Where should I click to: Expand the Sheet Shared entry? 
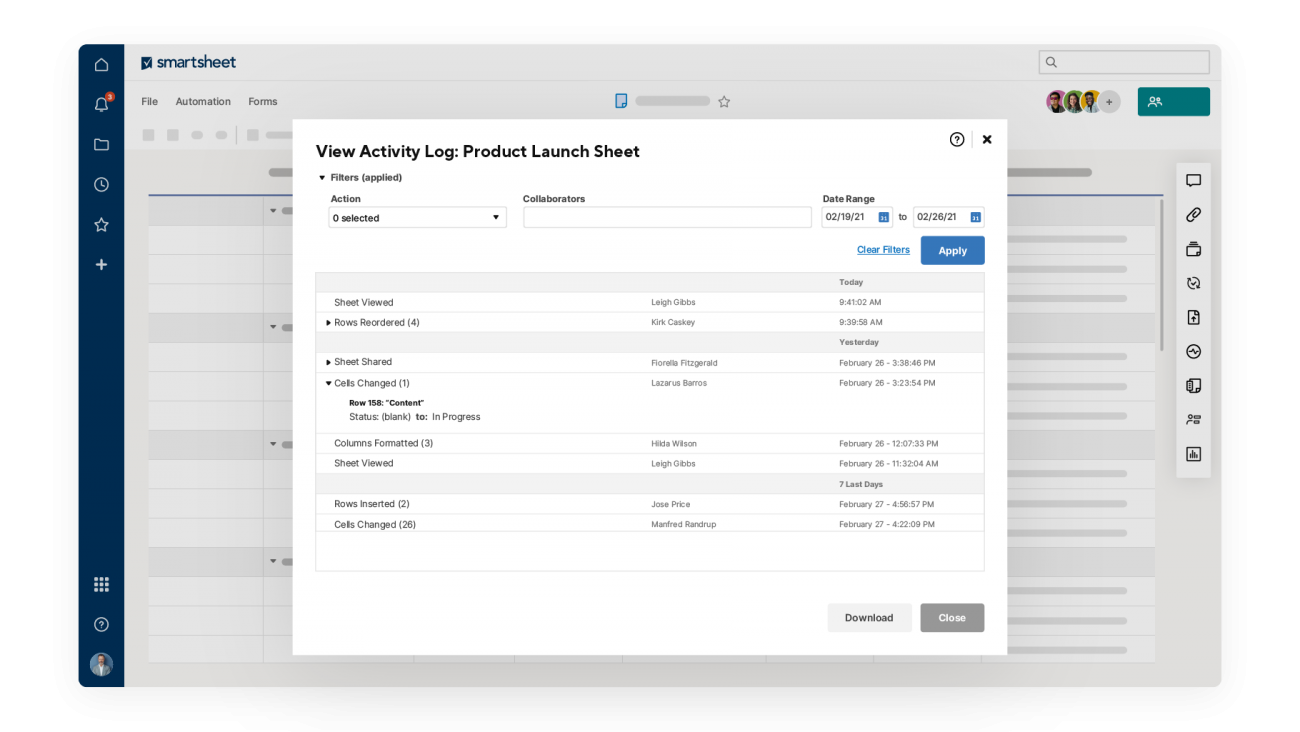pyautogui.click(x=328, y=362)
